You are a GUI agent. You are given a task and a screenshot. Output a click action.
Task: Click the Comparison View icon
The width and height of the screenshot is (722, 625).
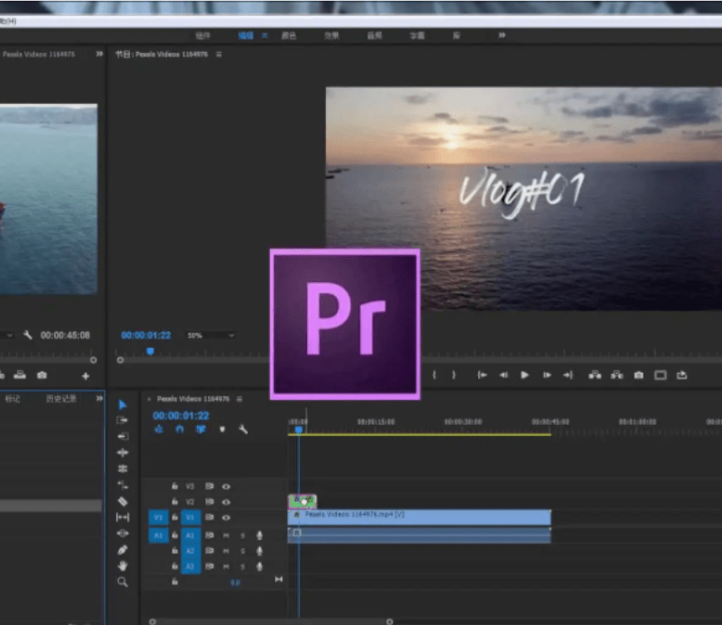[660, 375]
